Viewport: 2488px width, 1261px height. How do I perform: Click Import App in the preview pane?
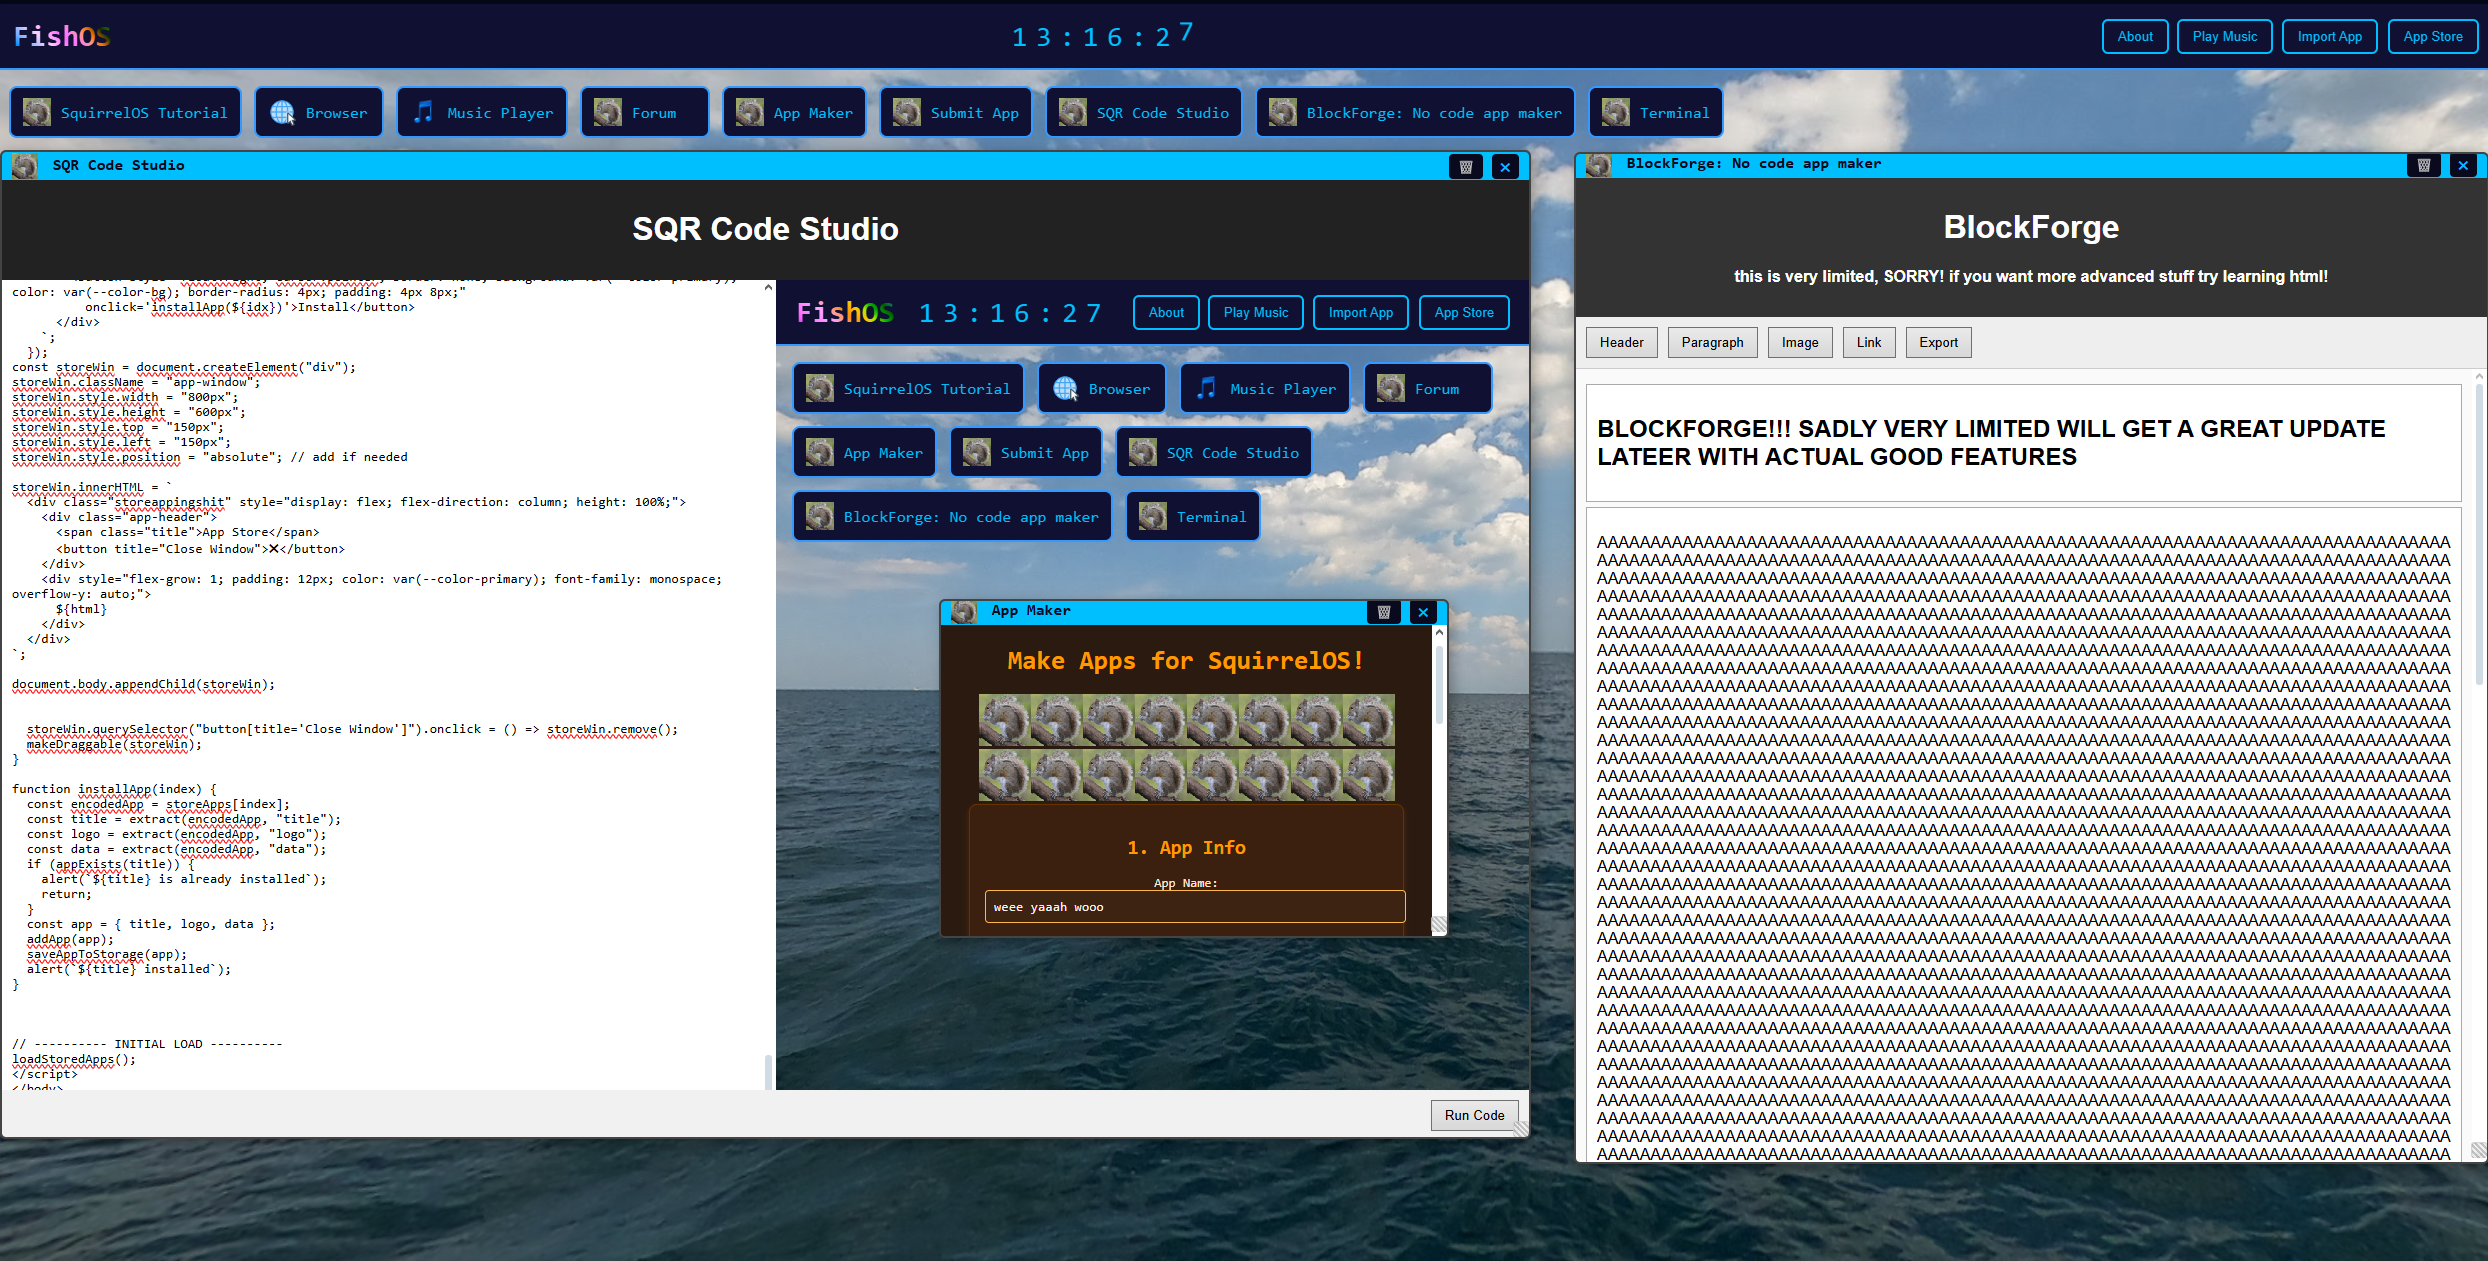point(1361,312)
